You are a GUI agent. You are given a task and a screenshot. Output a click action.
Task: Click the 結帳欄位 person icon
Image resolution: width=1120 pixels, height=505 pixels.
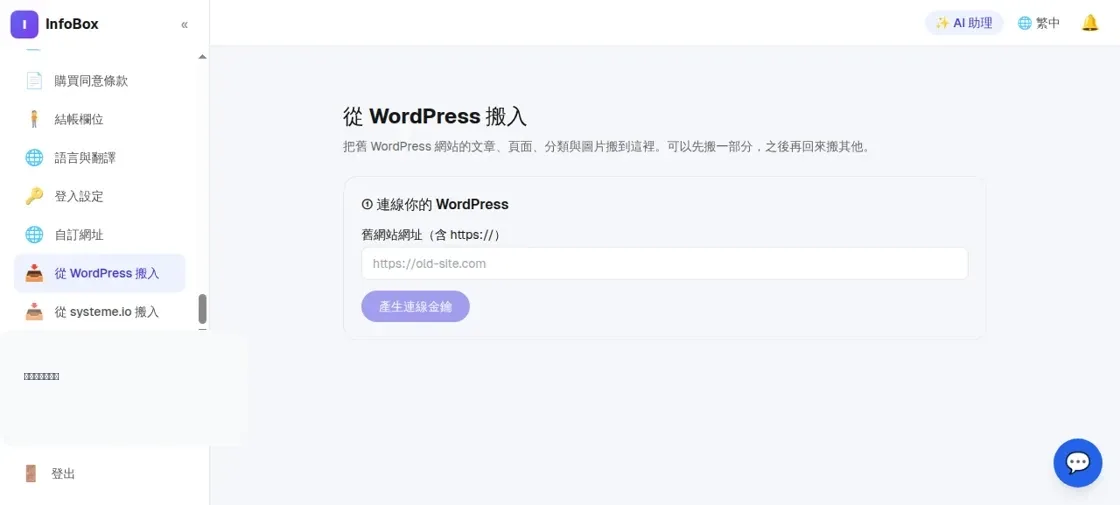[x=34, y=119]
